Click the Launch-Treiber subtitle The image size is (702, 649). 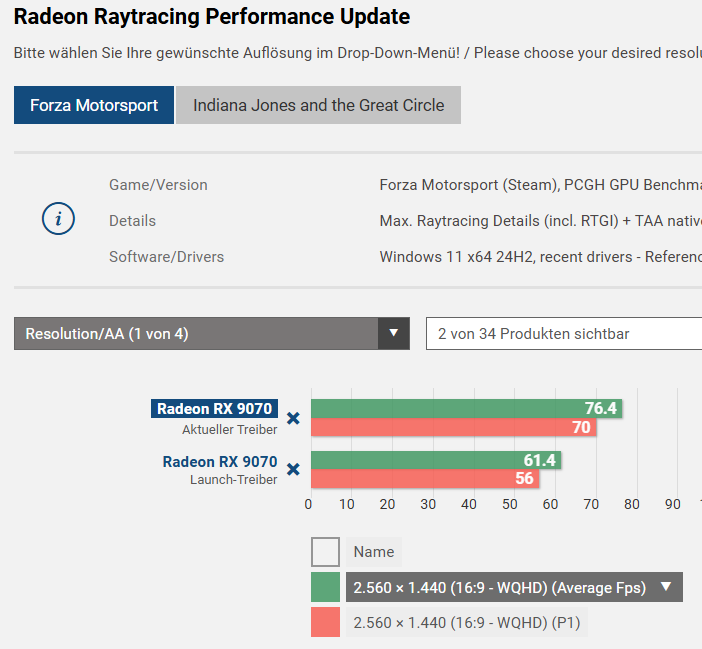[x=234, y=480]
